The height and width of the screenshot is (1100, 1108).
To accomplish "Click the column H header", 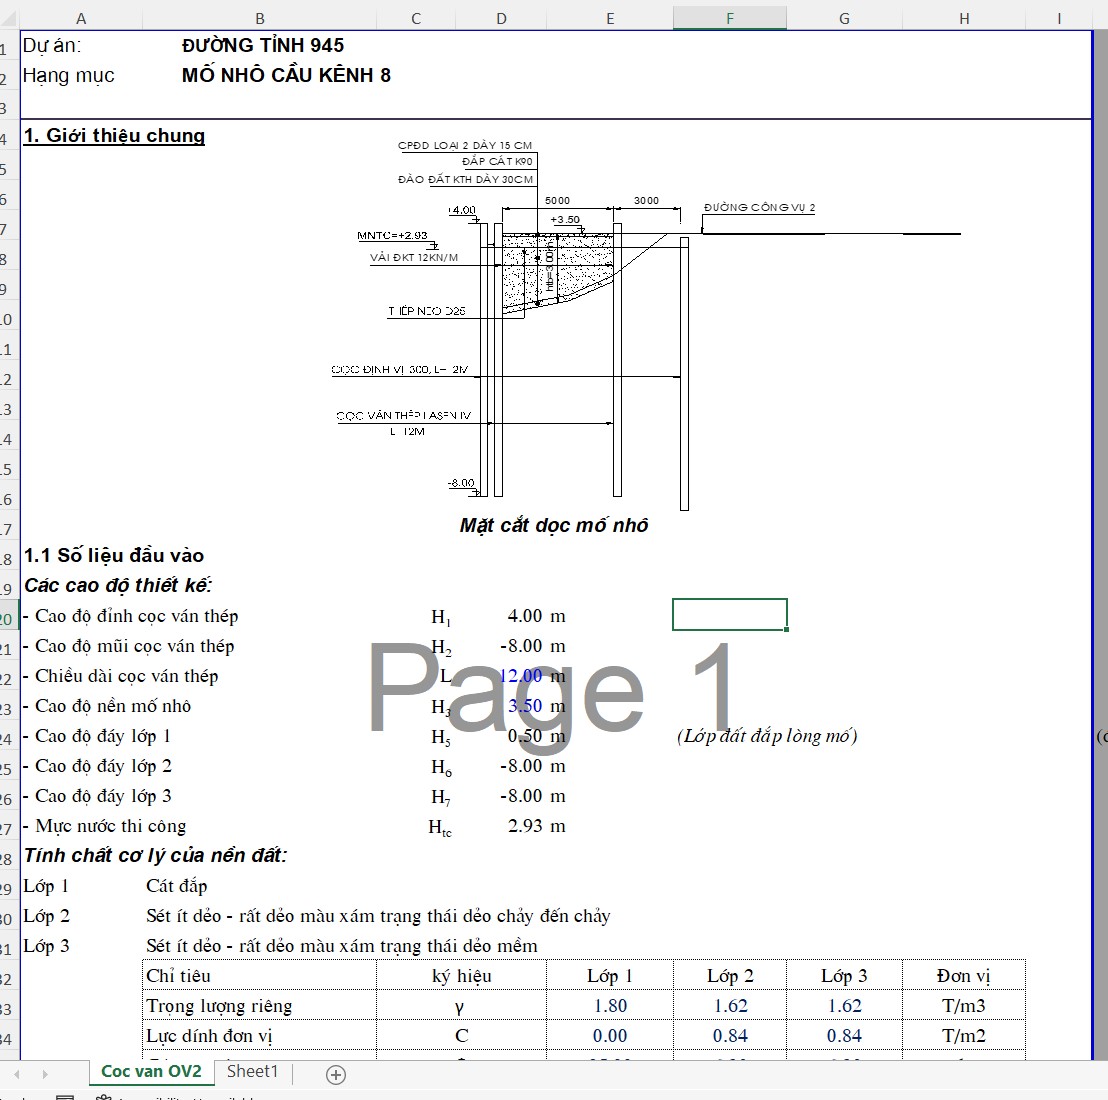I will coord(963,18).
